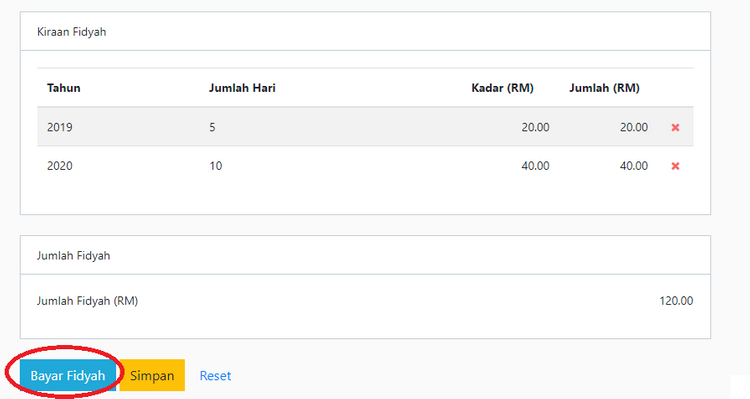Viewport: 750px width, 399px height.
Task: Click the 40.00 jumlah amount for 2020
Action: (634, 166)
